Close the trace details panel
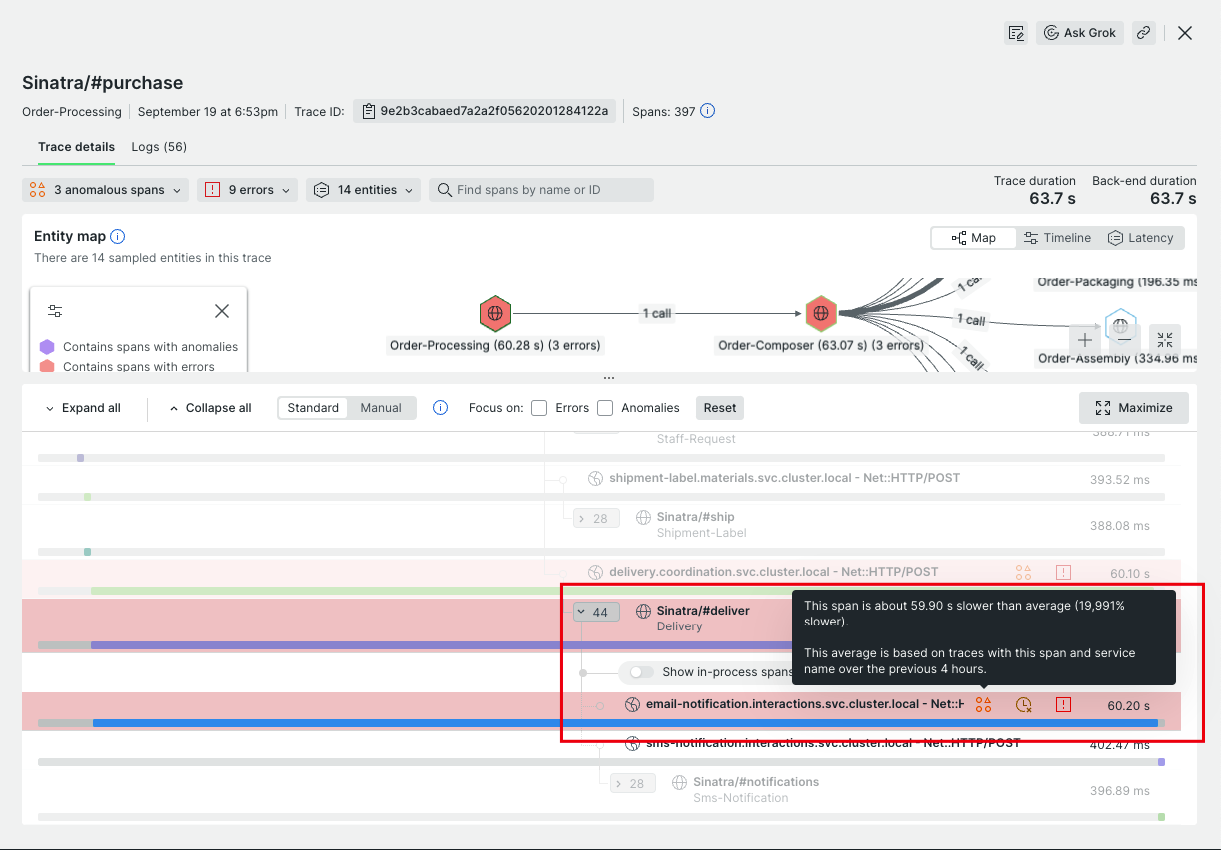The image size is (1221, 850). click(x=1185, y=33)
